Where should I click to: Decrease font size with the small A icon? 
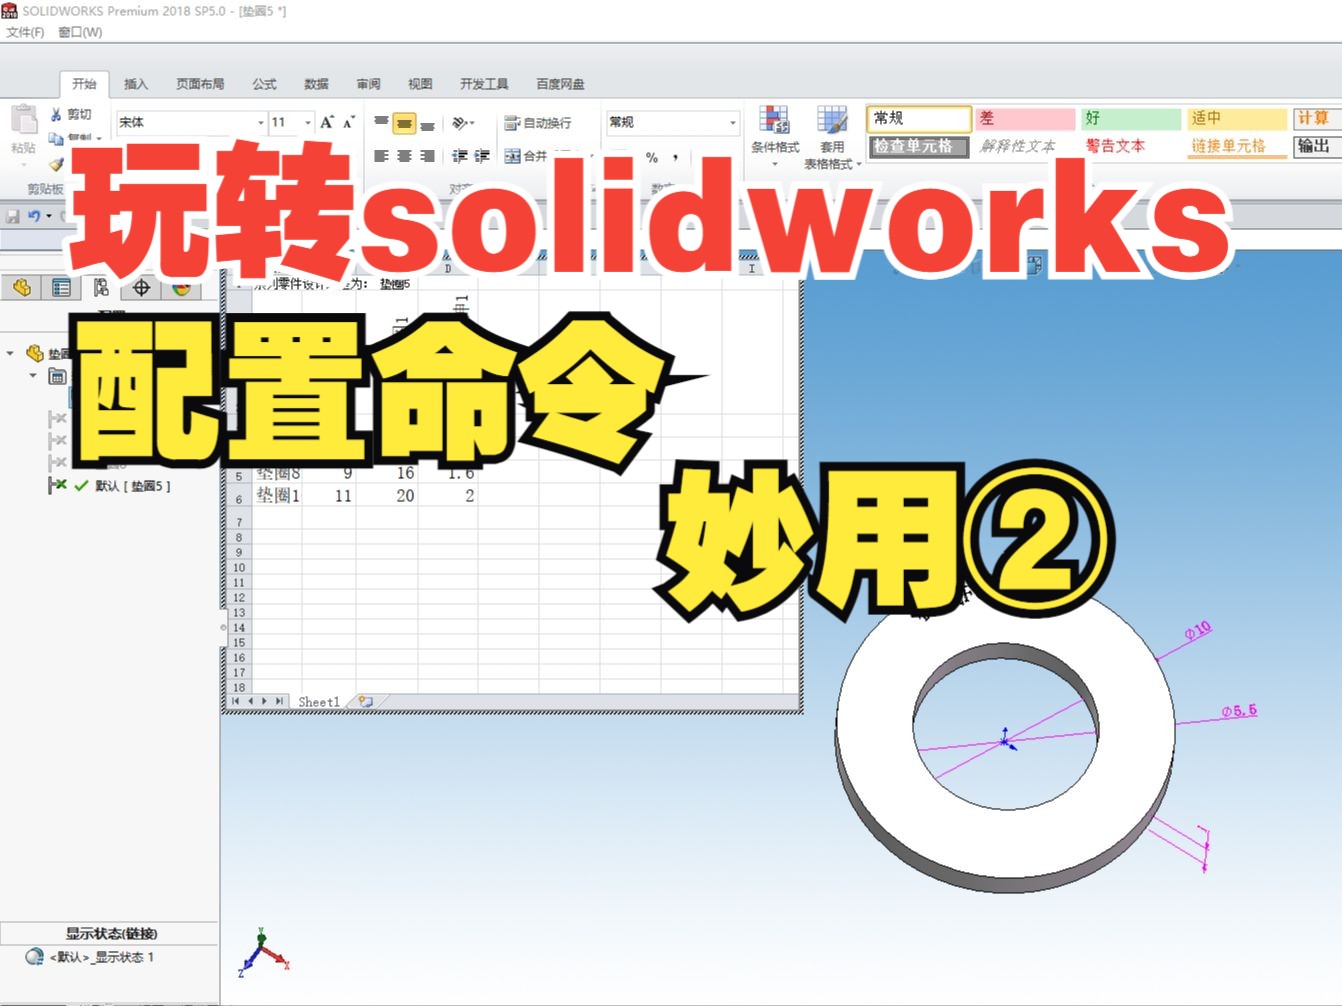point(348,122)
